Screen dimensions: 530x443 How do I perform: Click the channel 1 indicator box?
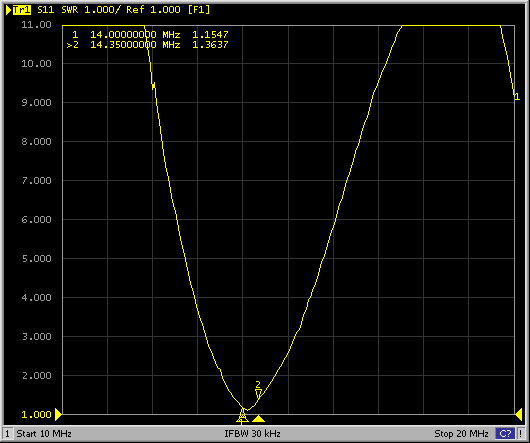pos(7,434)
